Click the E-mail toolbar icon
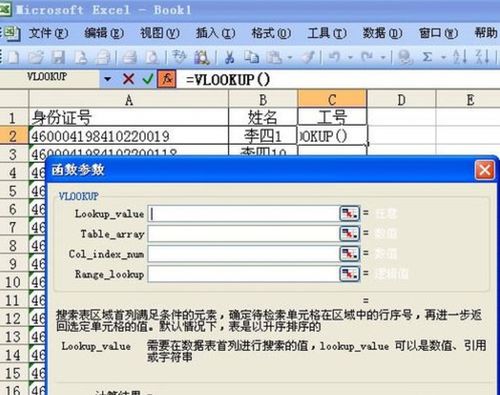Screen dimensions: 500x395 104,57
